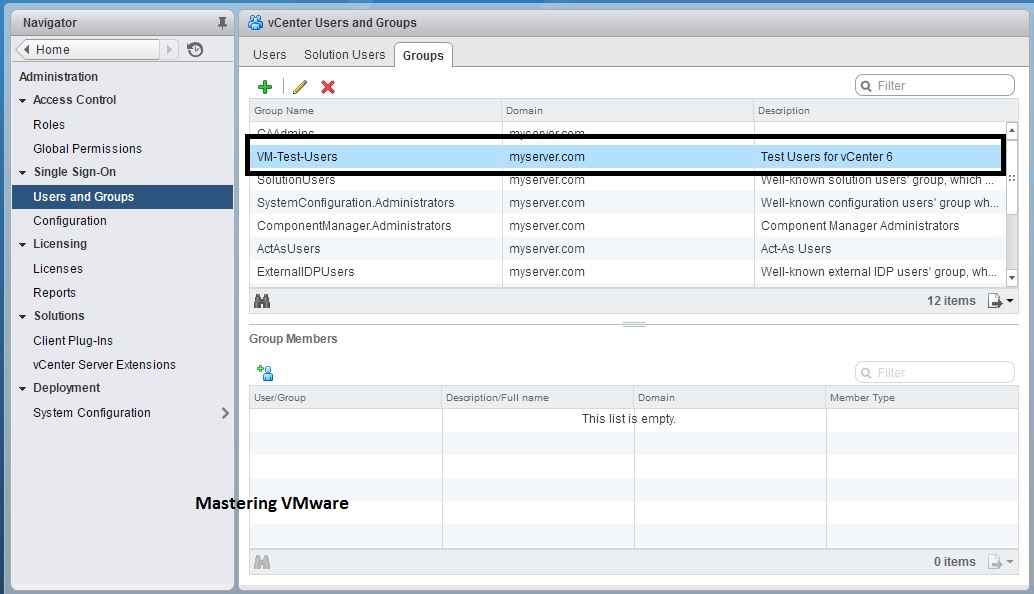Sort members by Domain column header

pyautogui.click(x=729, y=398)
